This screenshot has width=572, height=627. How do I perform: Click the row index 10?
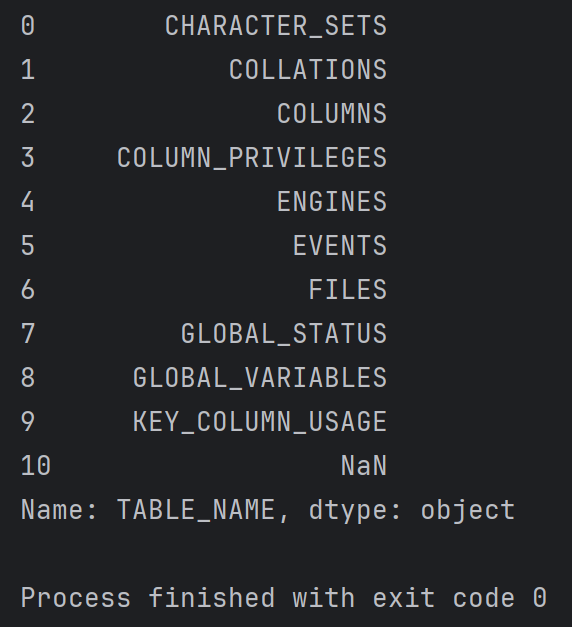36,466
